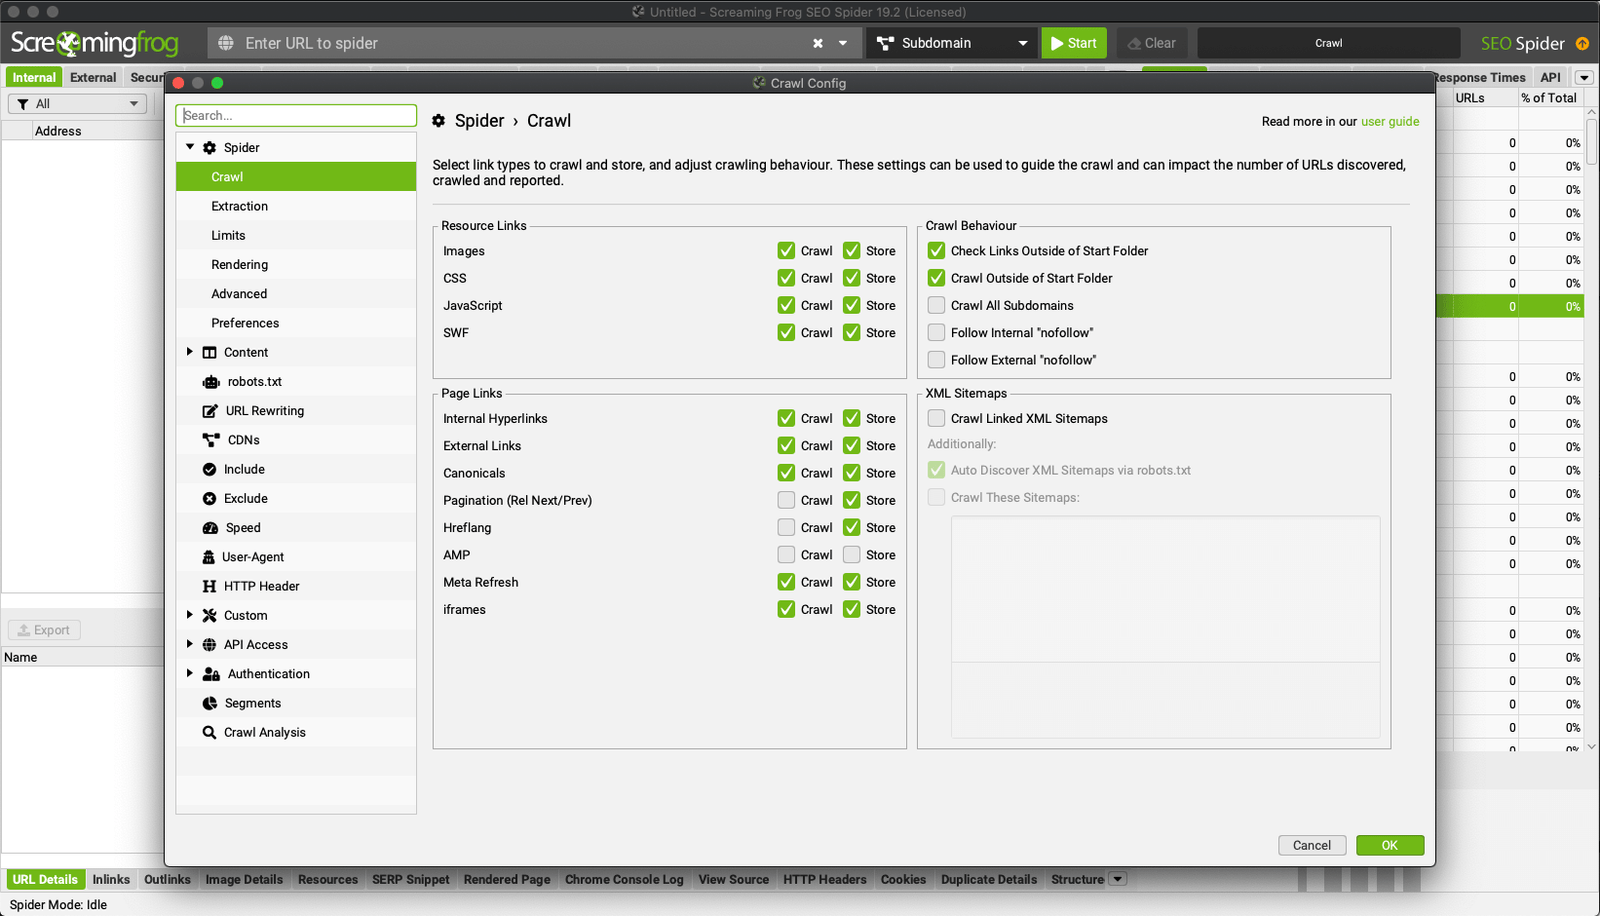Open the user guide link

(1389, 122)
